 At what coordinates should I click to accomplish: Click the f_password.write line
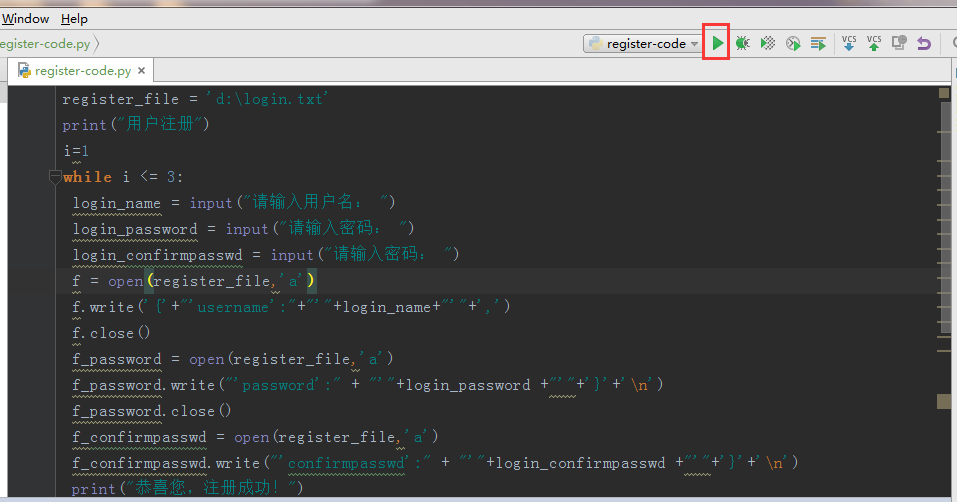coord(367,385)
